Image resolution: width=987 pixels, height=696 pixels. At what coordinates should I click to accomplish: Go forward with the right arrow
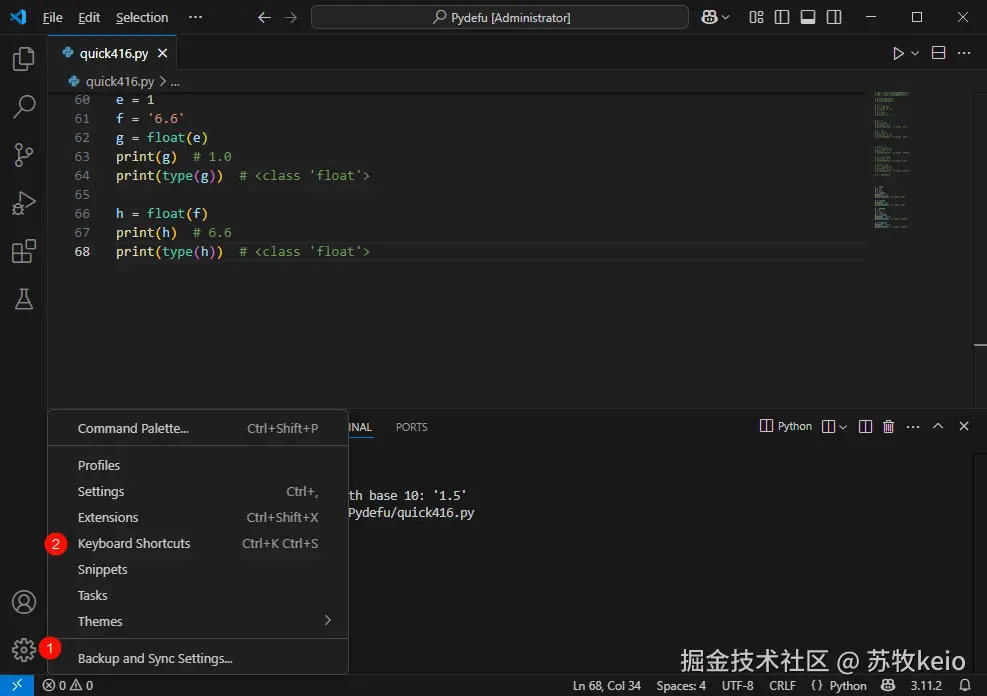[290, 18]
